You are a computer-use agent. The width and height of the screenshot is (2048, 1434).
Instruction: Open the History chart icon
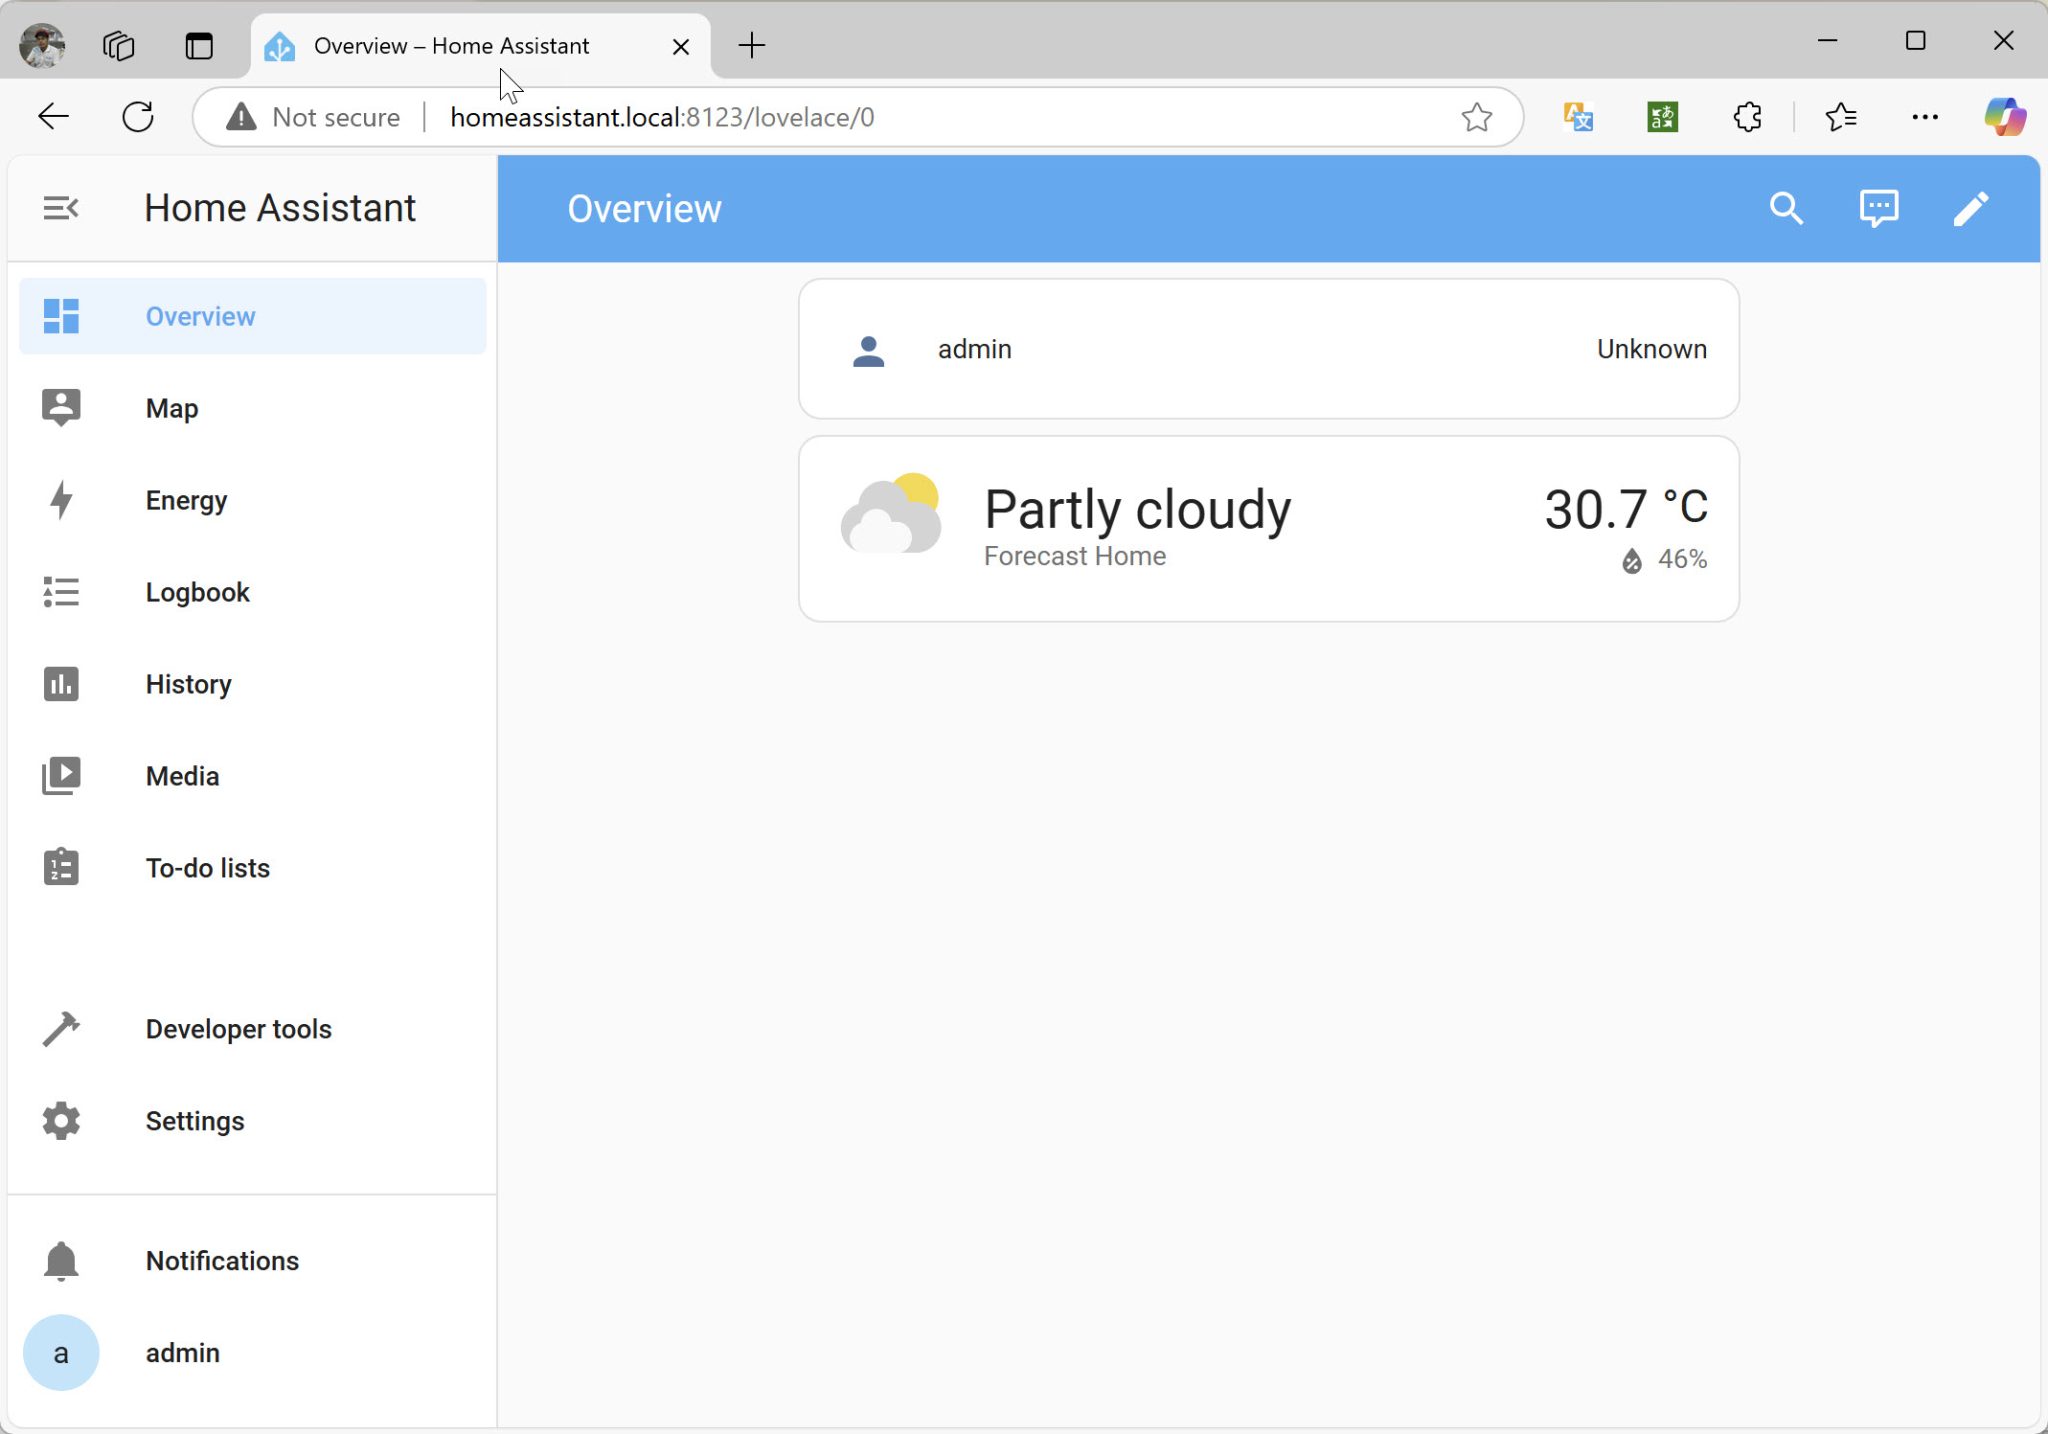click(x=61, y=684)
